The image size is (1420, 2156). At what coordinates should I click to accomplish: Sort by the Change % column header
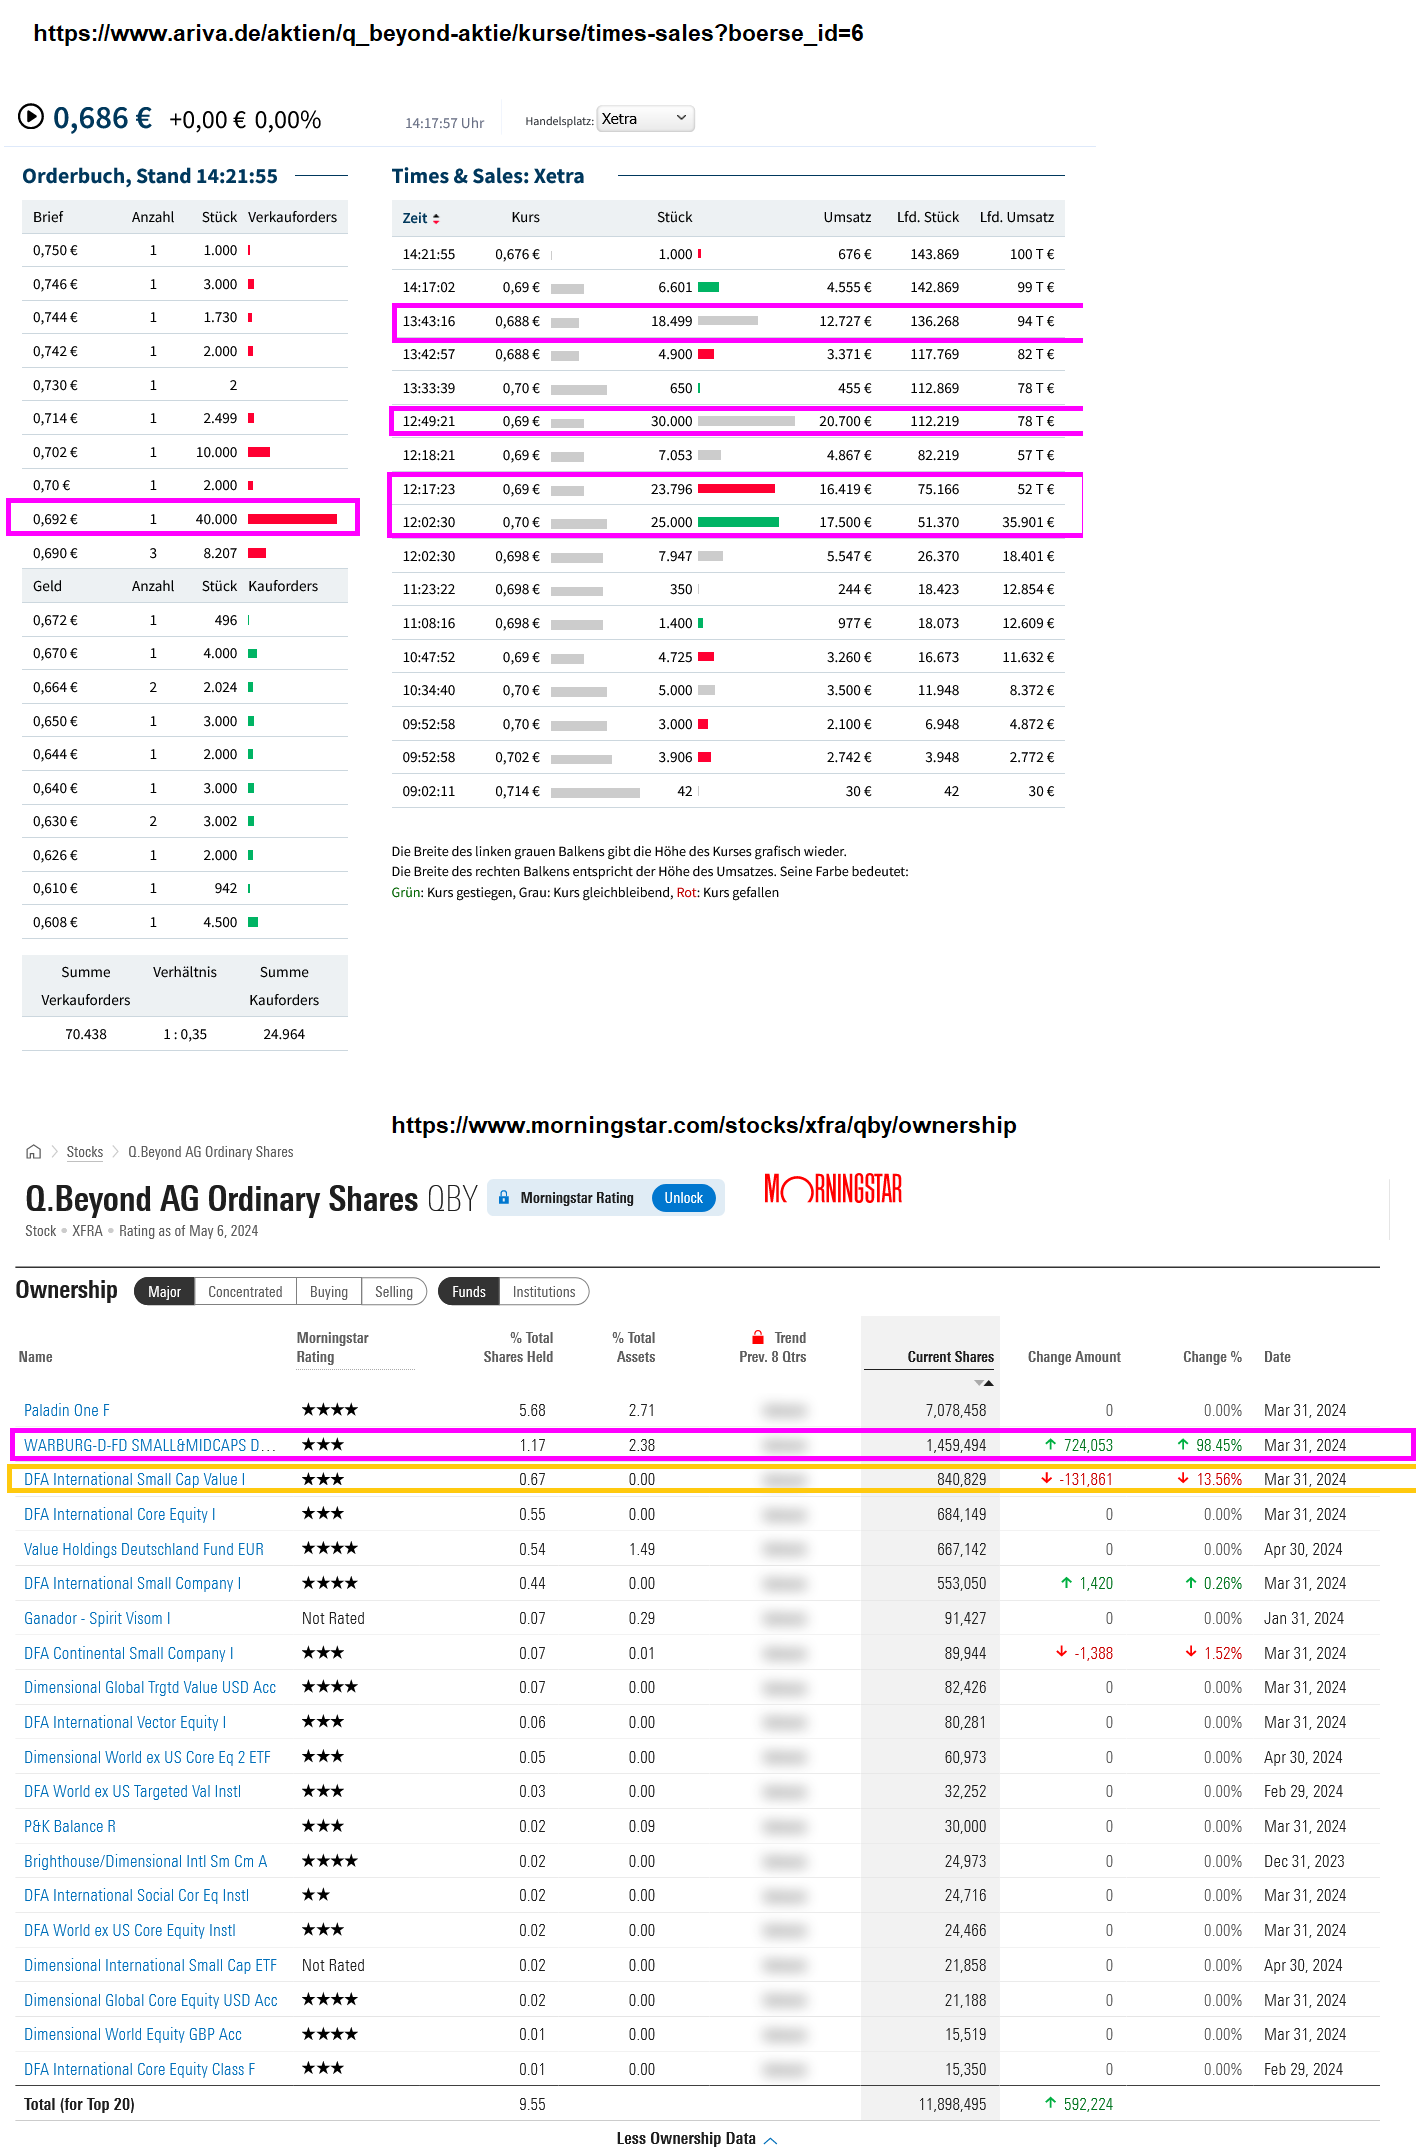(1212, 1357)
